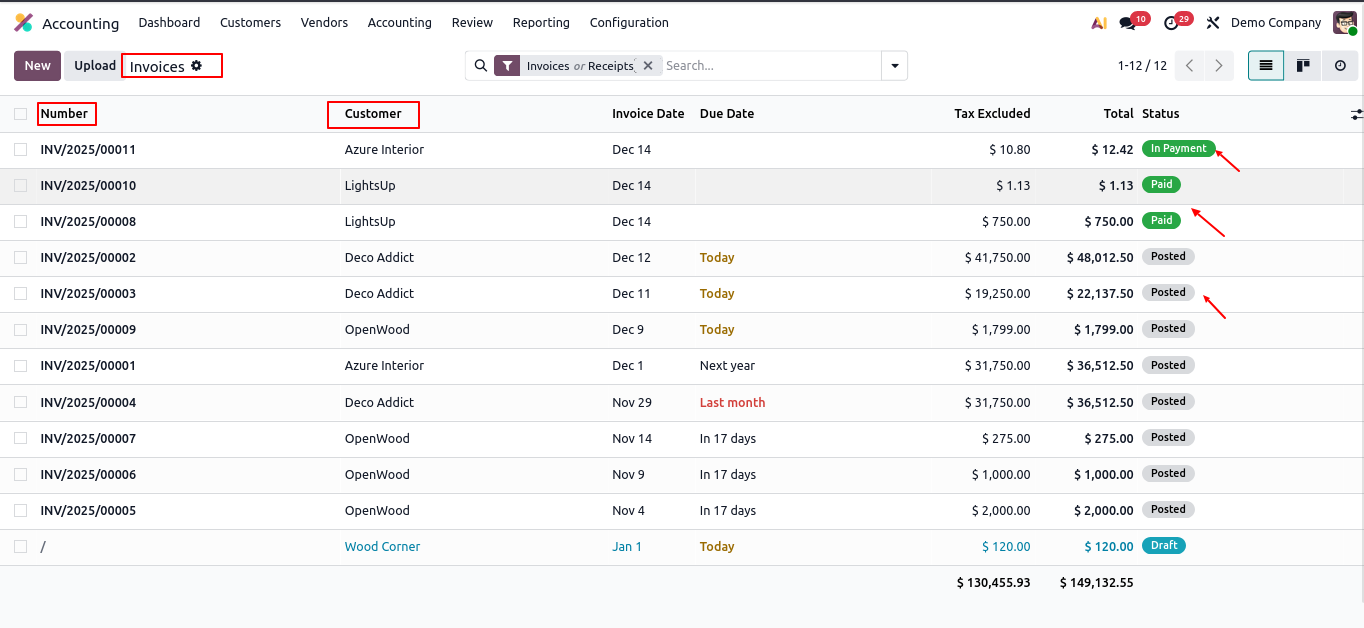
Task: Open the activities clock icon
Action: [1171, 23]
